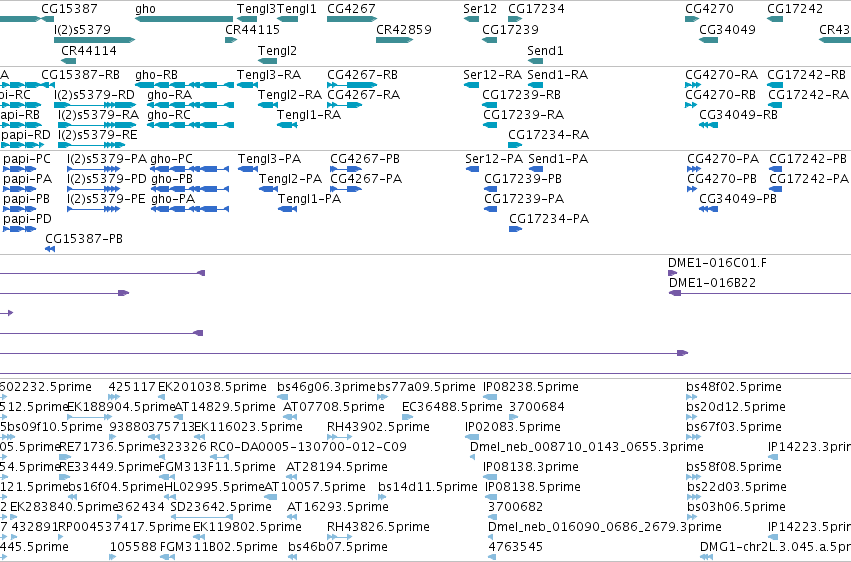Select the bs14d11.5prime EST label
851x562 pixels.
(x=428, y=487)
